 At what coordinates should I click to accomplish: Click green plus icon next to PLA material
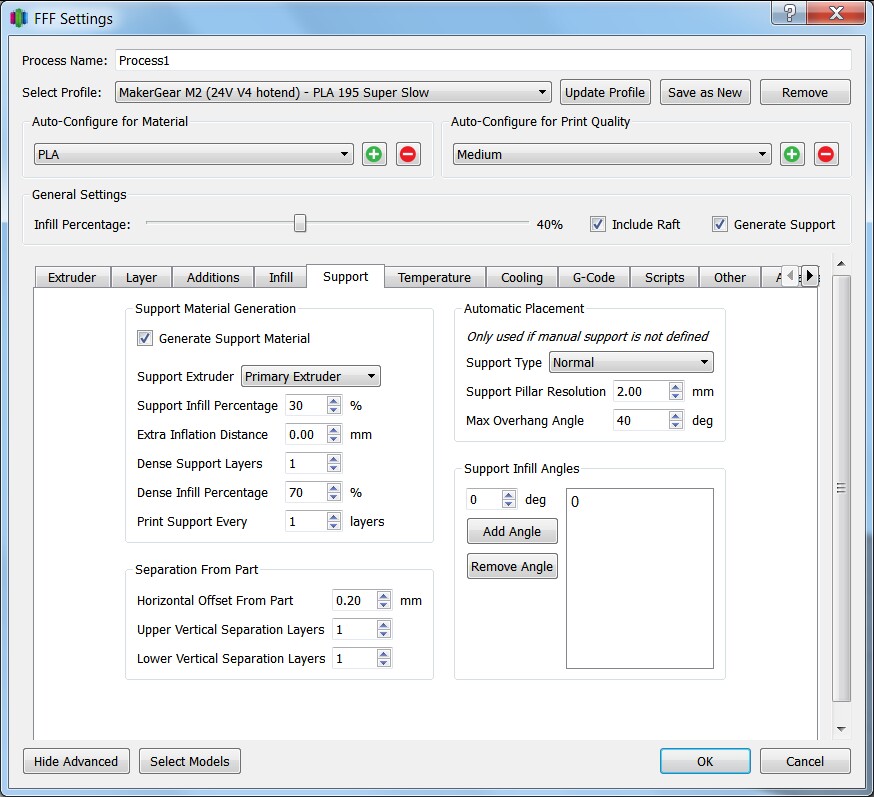[x=374, y=154]
